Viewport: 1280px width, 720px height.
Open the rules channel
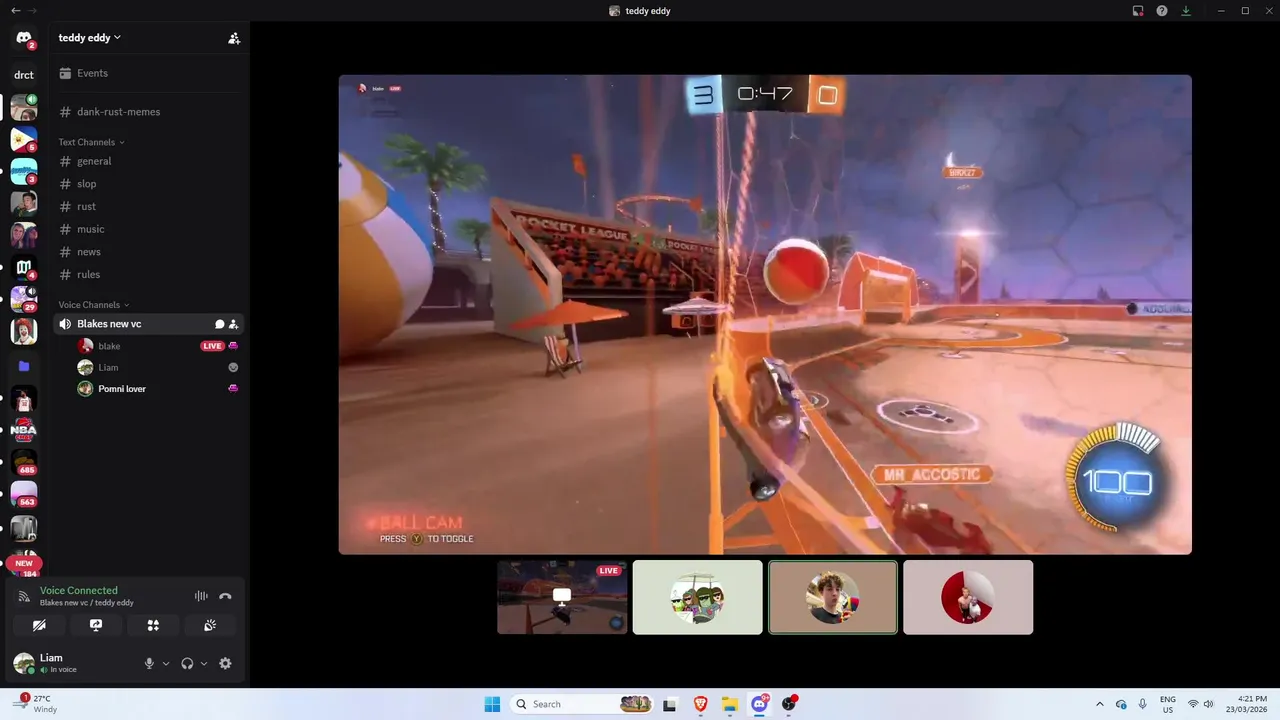148,274
